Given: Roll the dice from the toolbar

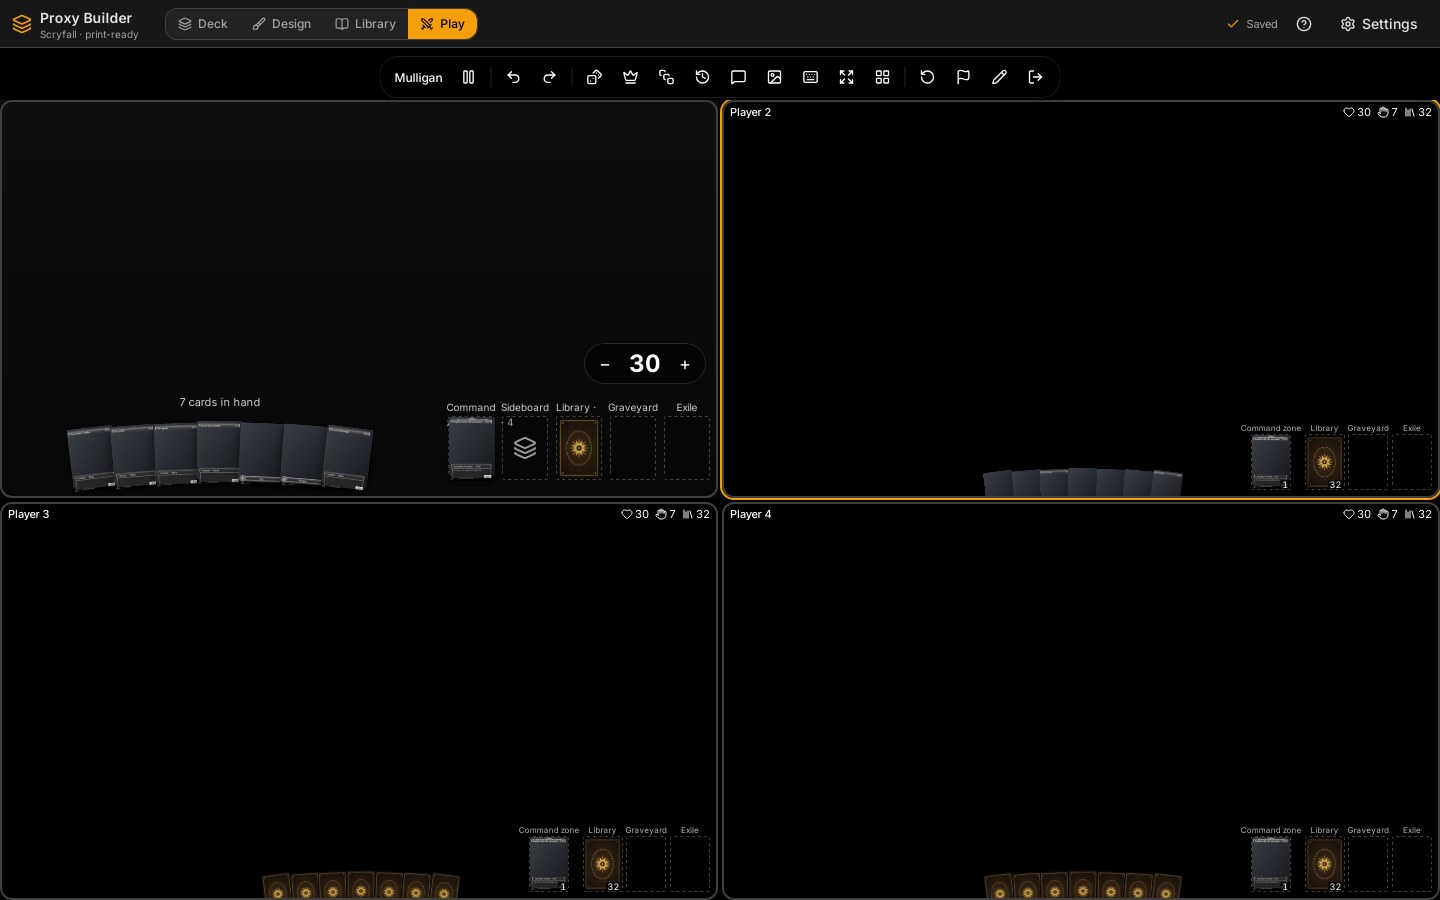Looking at the screenshot, I should (595, 77).
